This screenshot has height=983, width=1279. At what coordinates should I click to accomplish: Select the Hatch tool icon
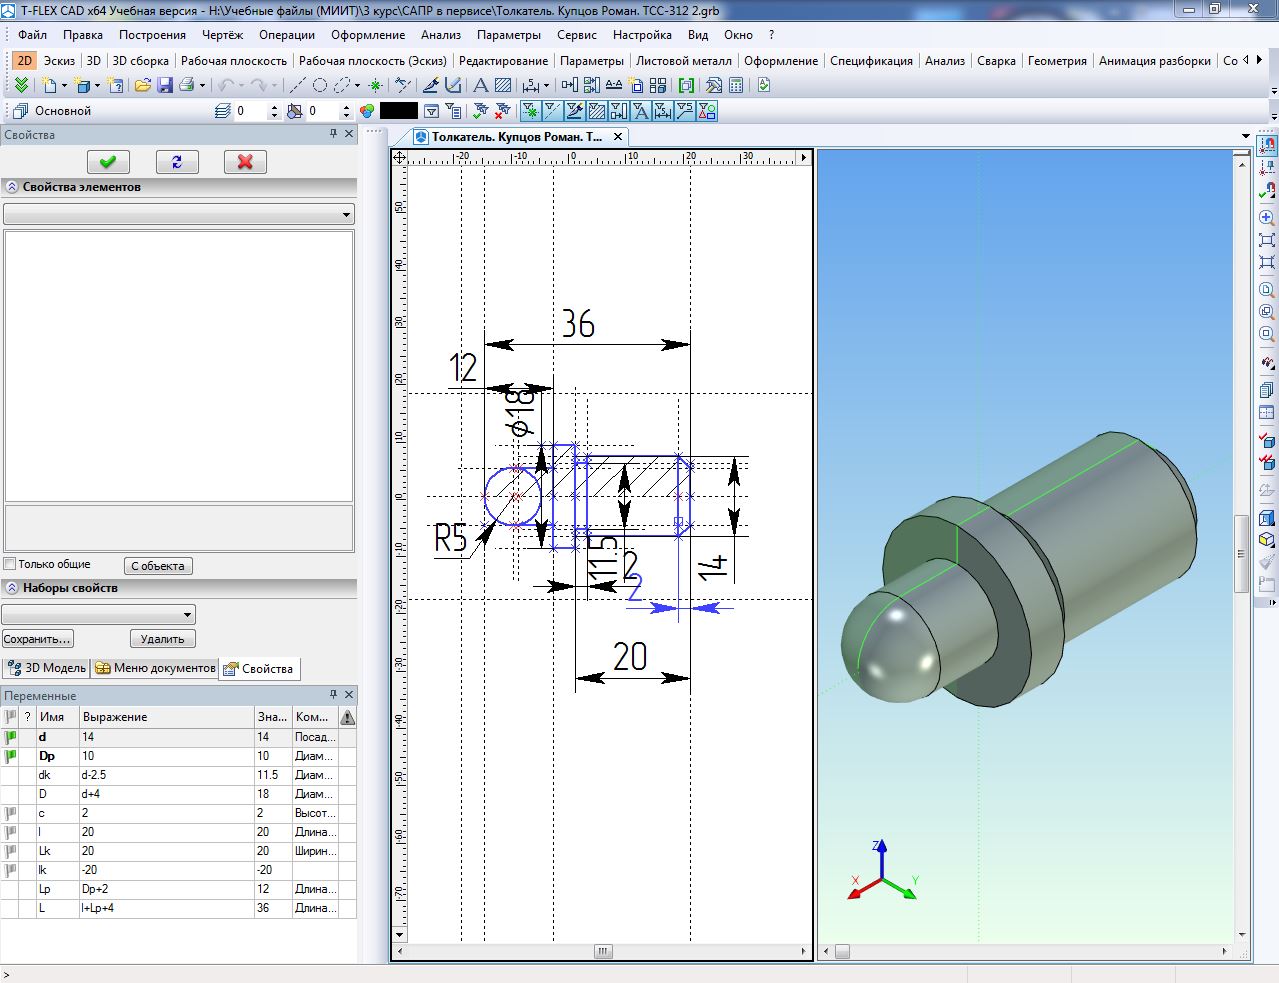[x=503, y=86]
